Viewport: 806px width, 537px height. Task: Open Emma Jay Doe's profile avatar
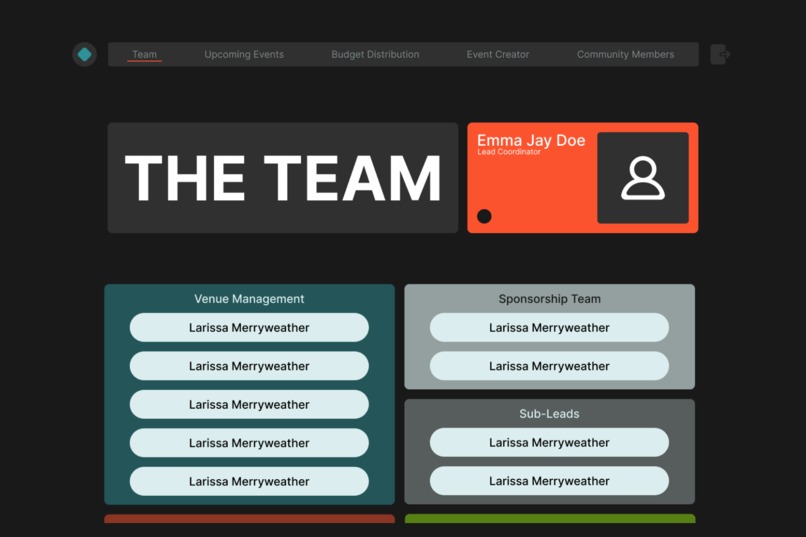click(x=643, y=178)
